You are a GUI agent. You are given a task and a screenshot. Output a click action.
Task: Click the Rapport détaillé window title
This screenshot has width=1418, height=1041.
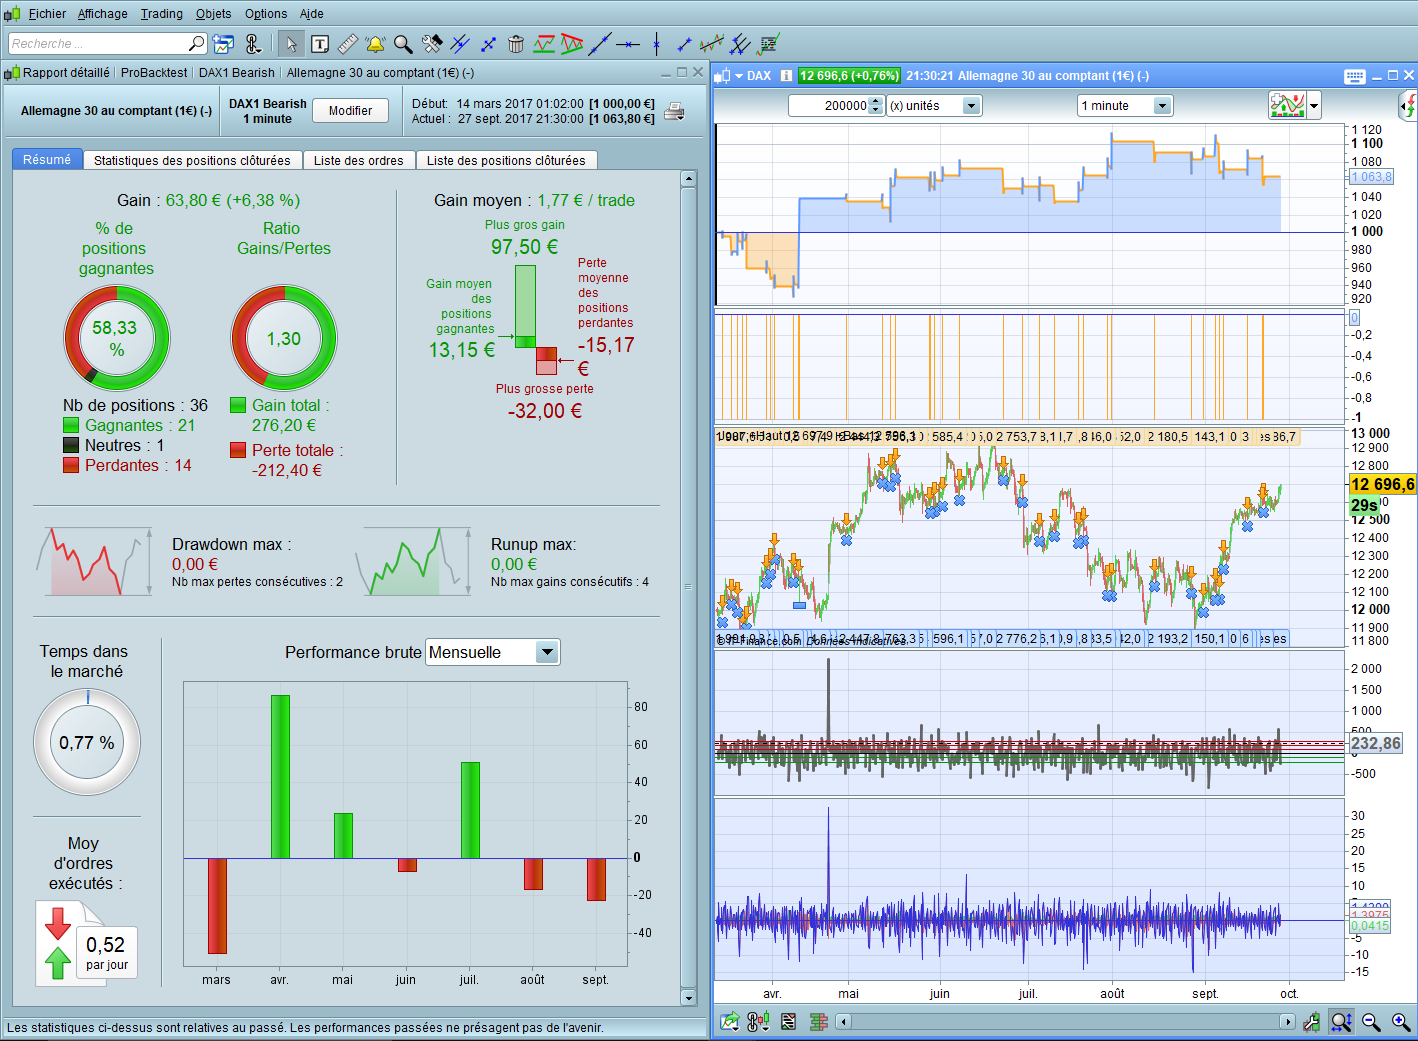[x=66, y=73]
